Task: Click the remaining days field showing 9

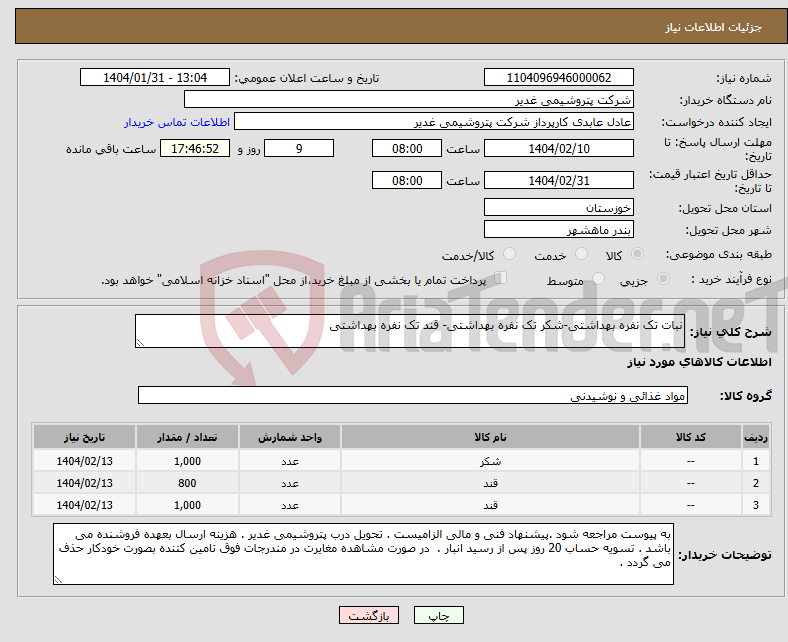Action: [x=299, y=148]
